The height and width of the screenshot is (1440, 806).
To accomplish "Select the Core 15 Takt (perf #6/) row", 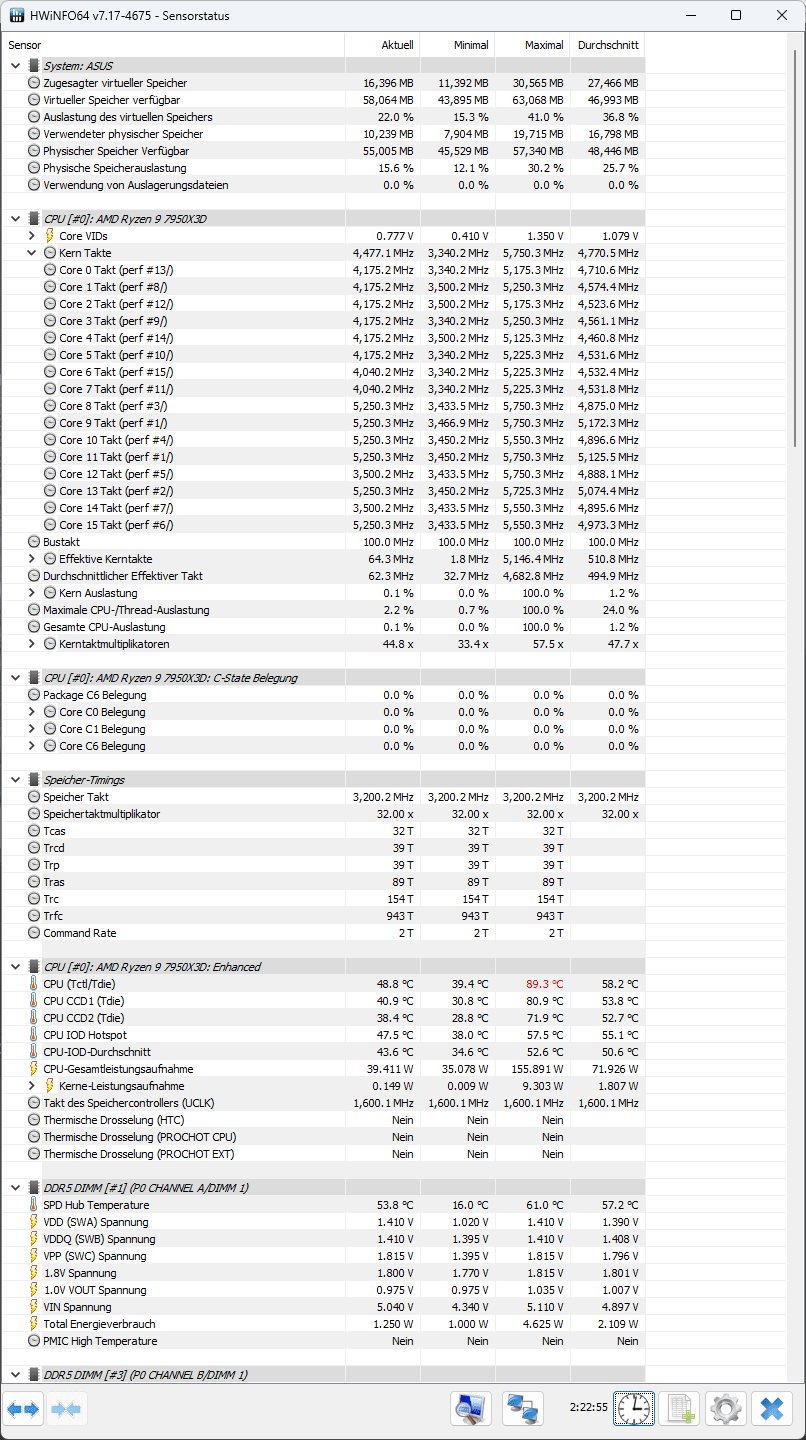I will click(324, 525).
